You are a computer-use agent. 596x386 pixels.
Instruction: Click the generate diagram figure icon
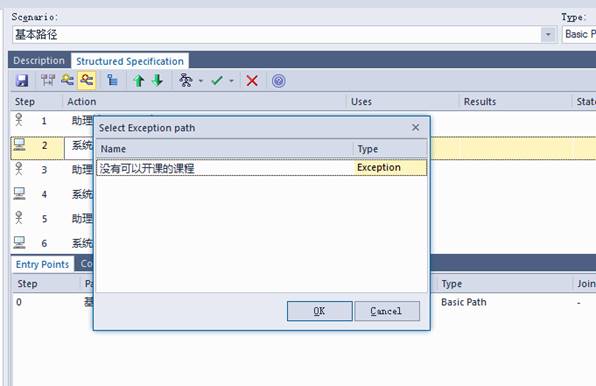(x=186, y=80)
